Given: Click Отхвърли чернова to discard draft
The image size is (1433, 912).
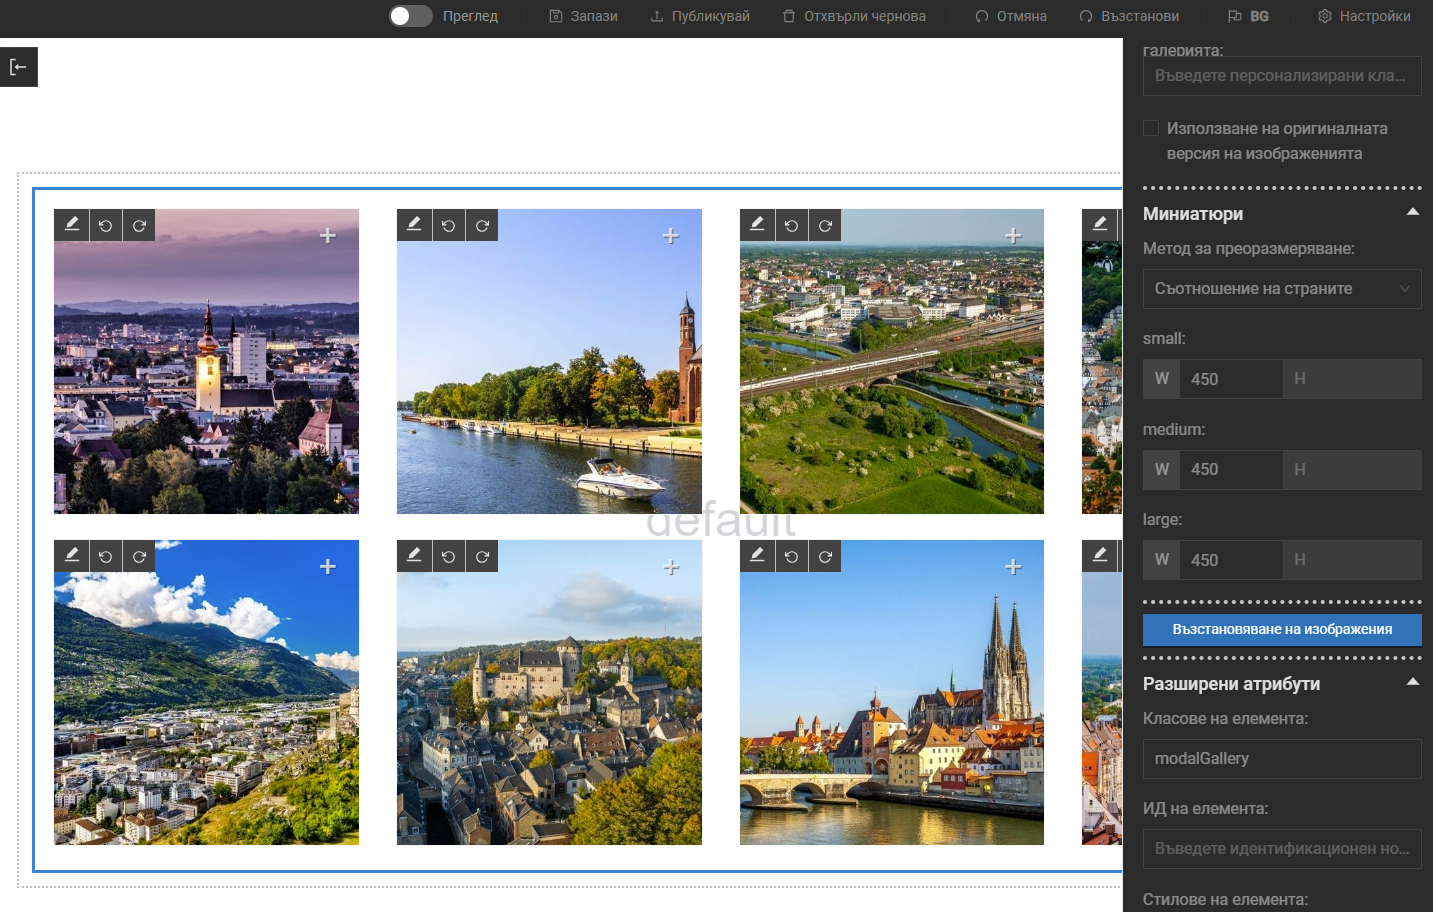Looking at the screenshot, I should click(854, 16).
